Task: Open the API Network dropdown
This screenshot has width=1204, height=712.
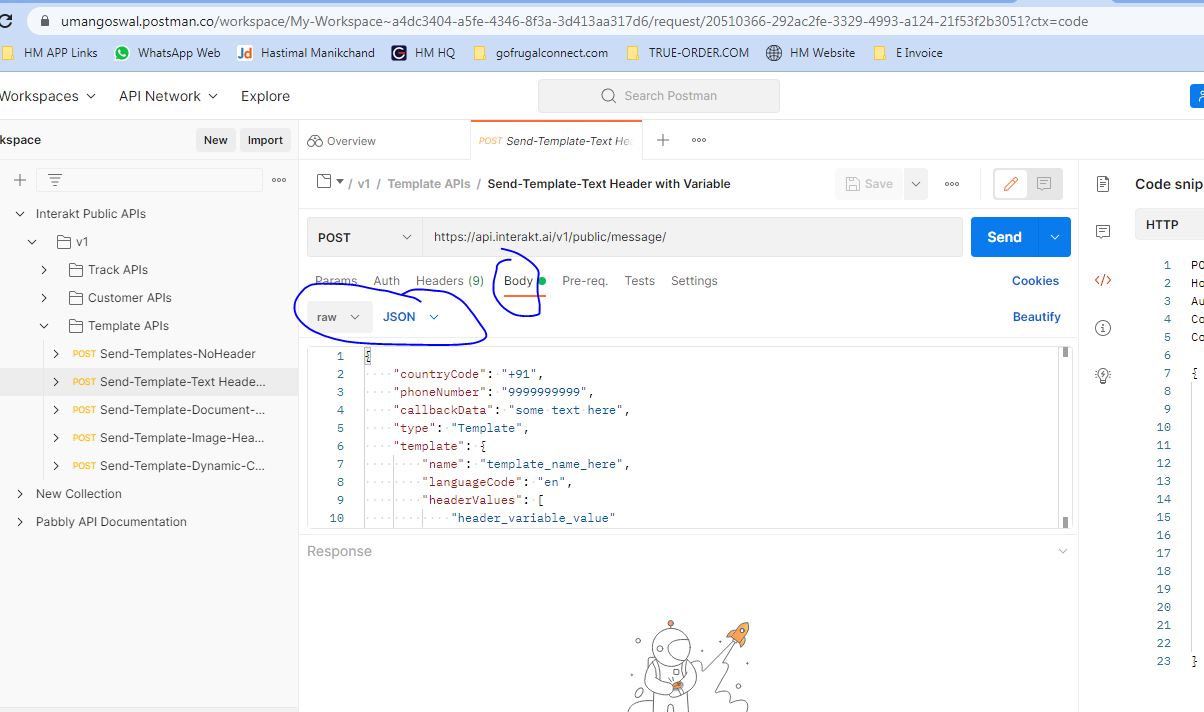Action: click(168, 96)
